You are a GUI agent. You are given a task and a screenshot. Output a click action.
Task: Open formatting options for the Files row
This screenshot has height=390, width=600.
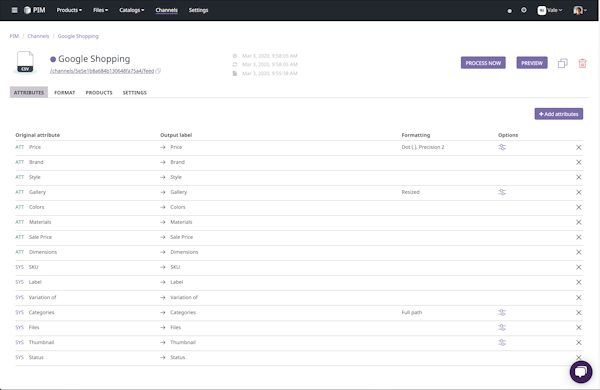click(x=502, y=327)
